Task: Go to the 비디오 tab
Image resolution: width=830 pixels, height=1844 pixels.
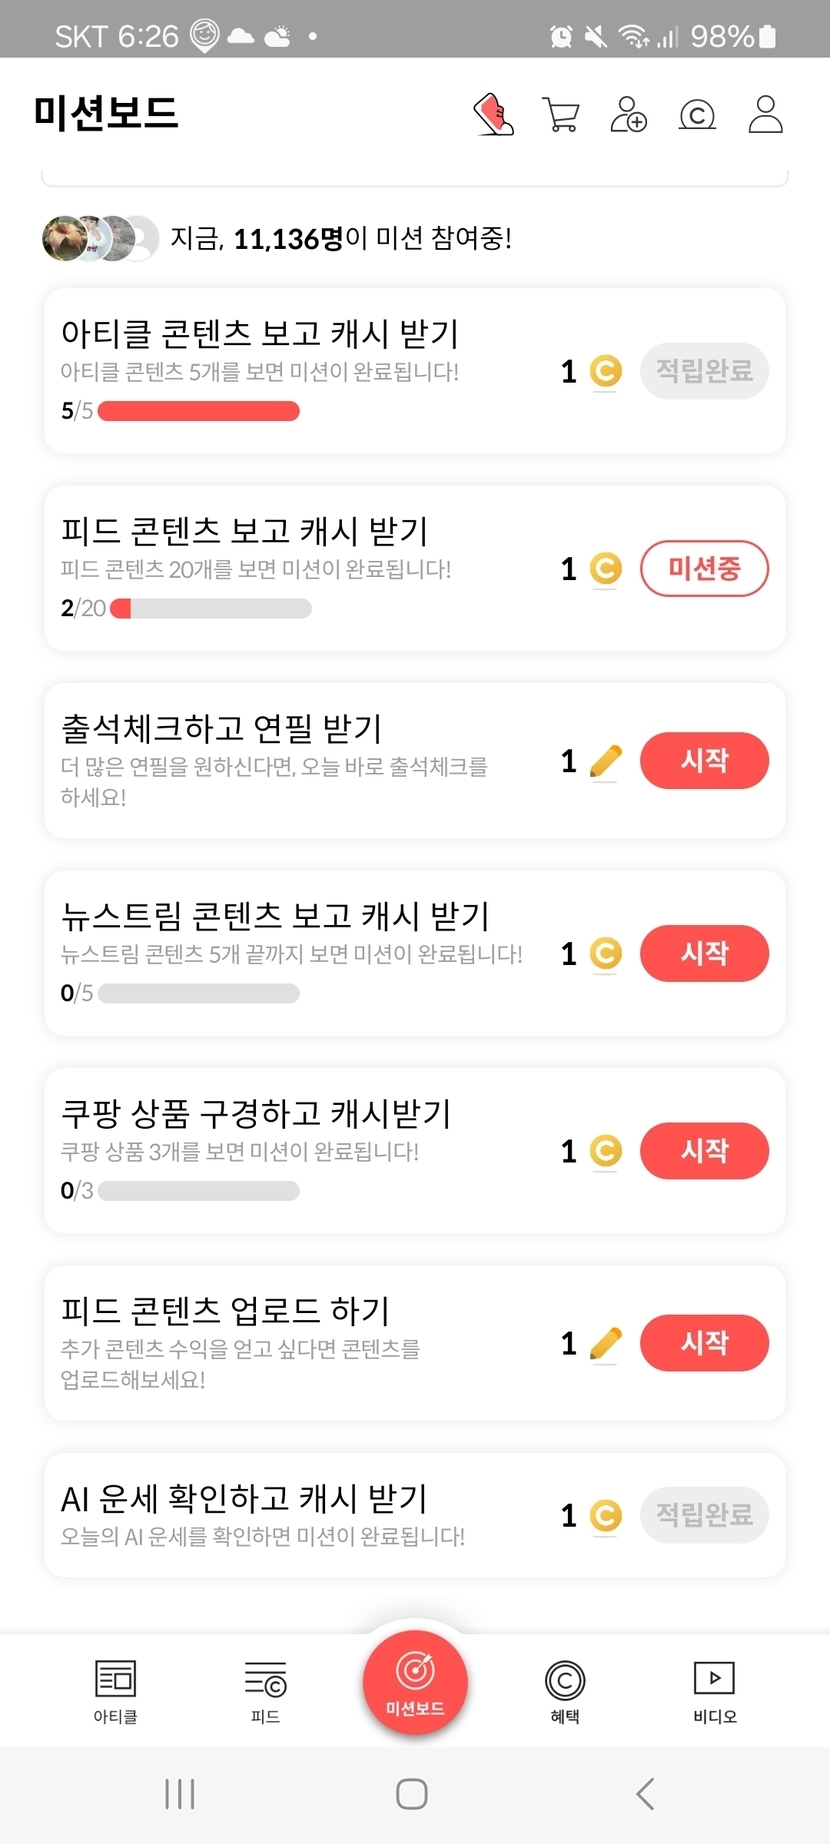Action: tap(714, 1691)
